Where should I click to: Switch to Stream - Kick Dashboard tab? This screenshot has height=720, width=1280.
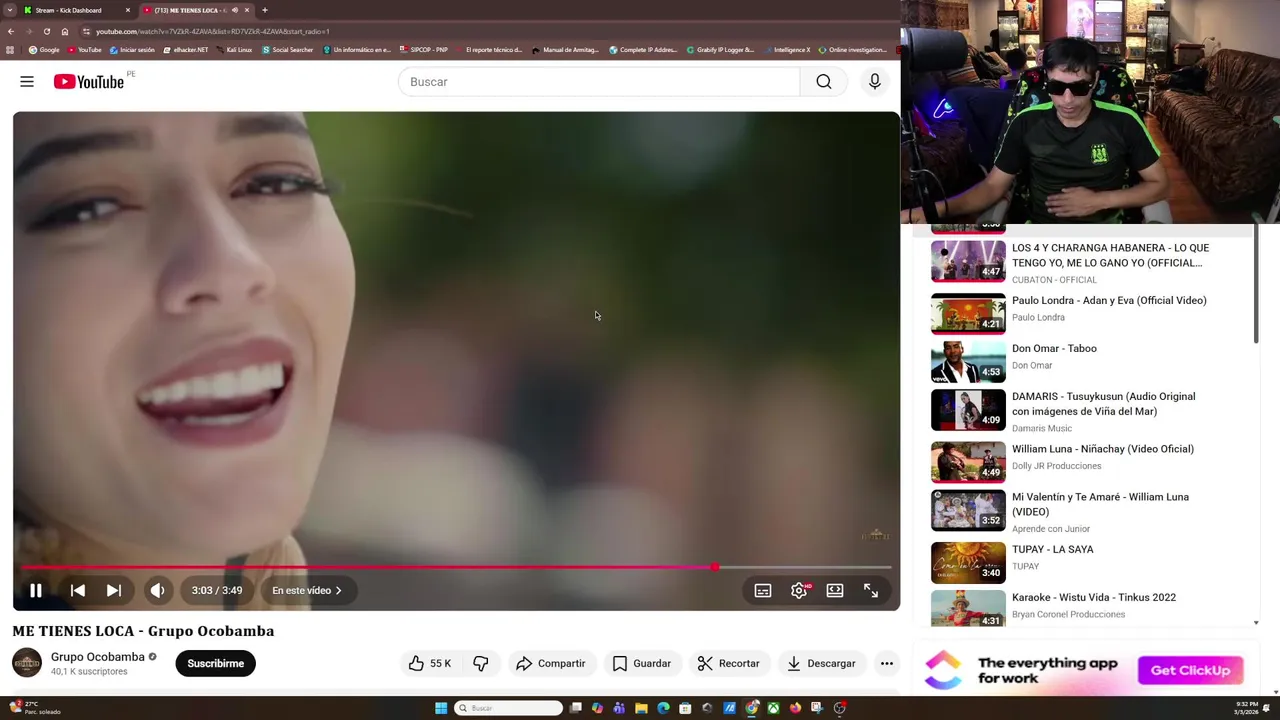75,10
